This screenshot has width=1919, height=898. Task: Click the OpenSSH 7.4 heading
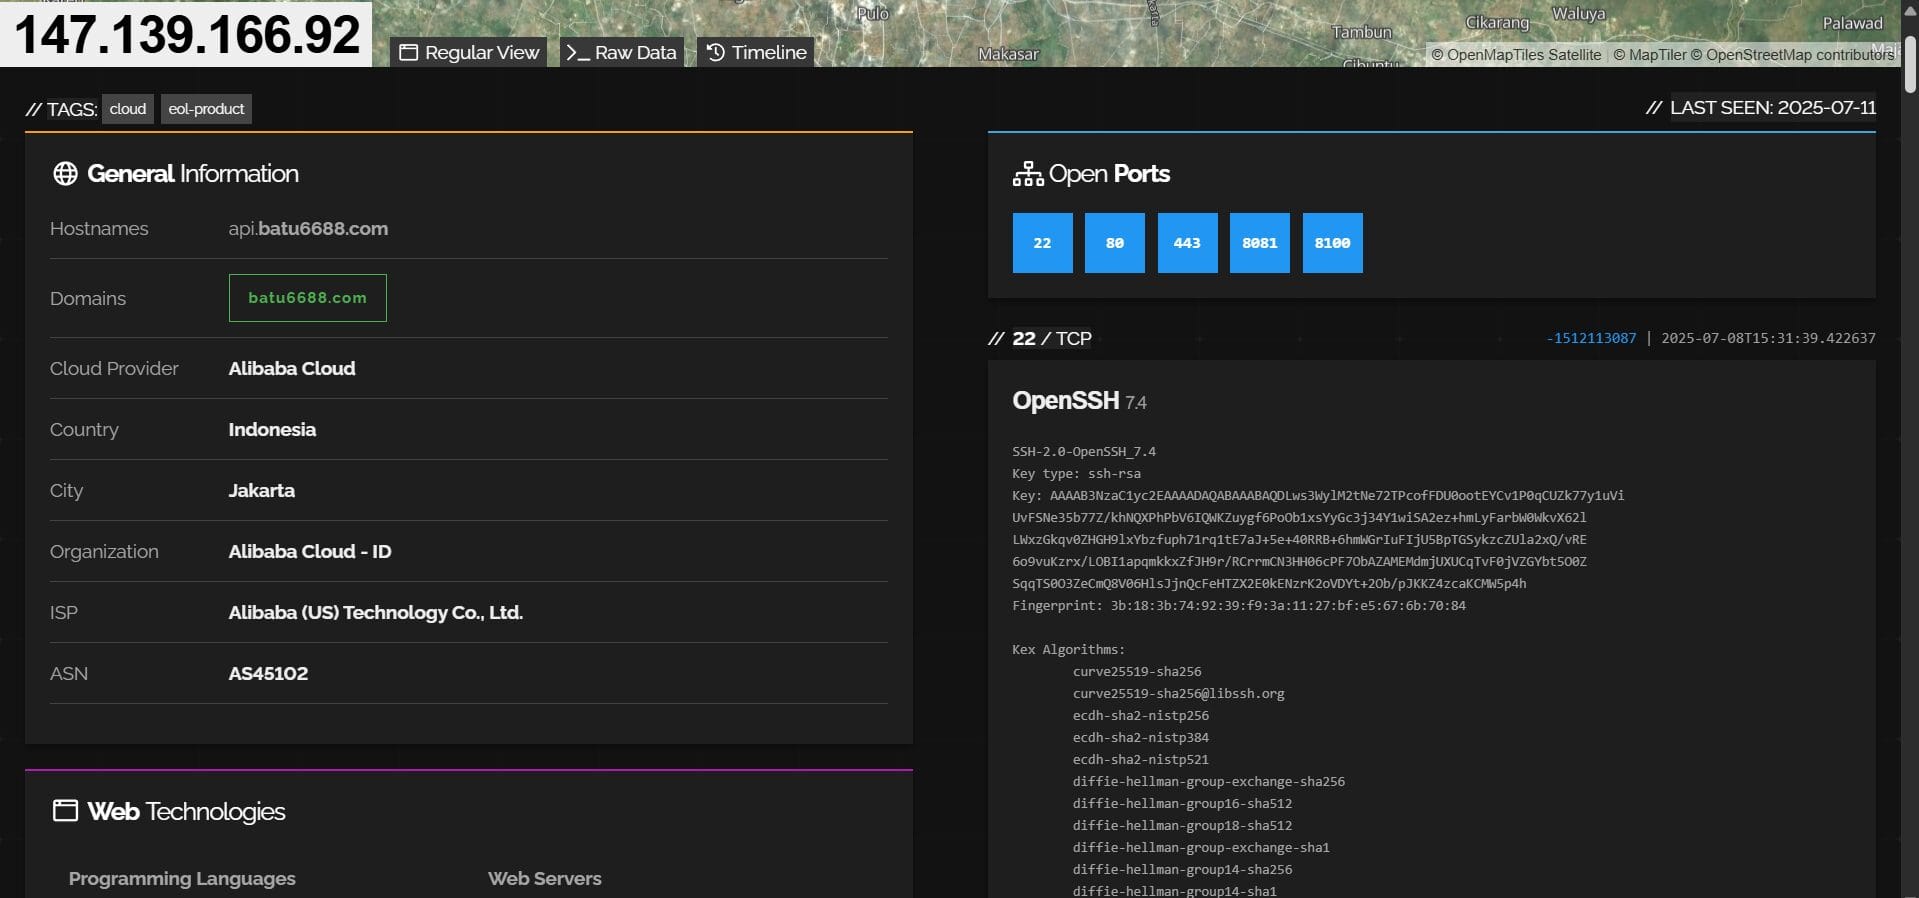tap(1079, 401)
